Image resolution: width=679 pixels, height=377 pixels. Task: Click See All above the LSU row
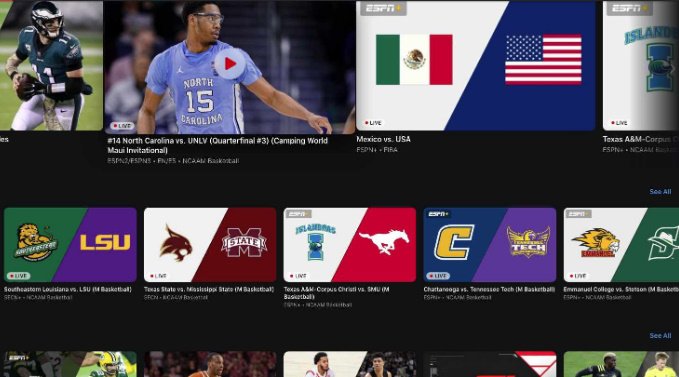point(660,191)
